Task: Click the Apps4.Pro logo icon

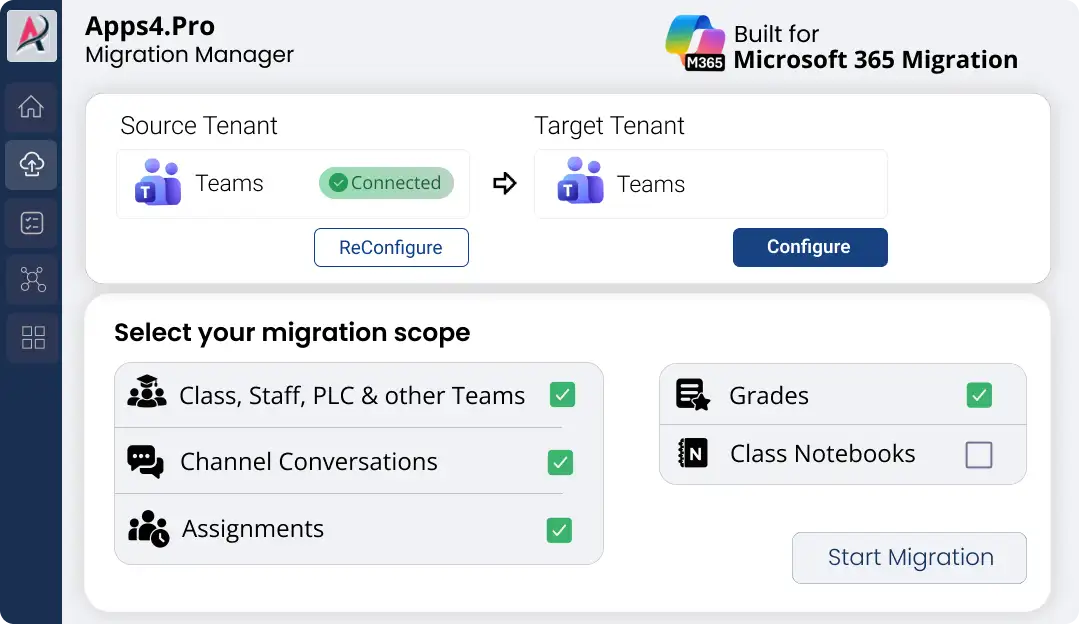Action: (x=32, y=36)
